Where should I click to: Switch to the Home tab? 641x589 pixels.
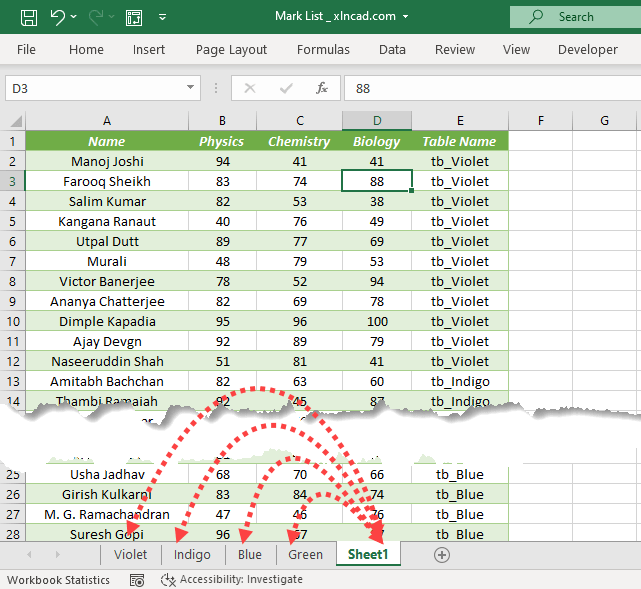click(x=86, y=49)
